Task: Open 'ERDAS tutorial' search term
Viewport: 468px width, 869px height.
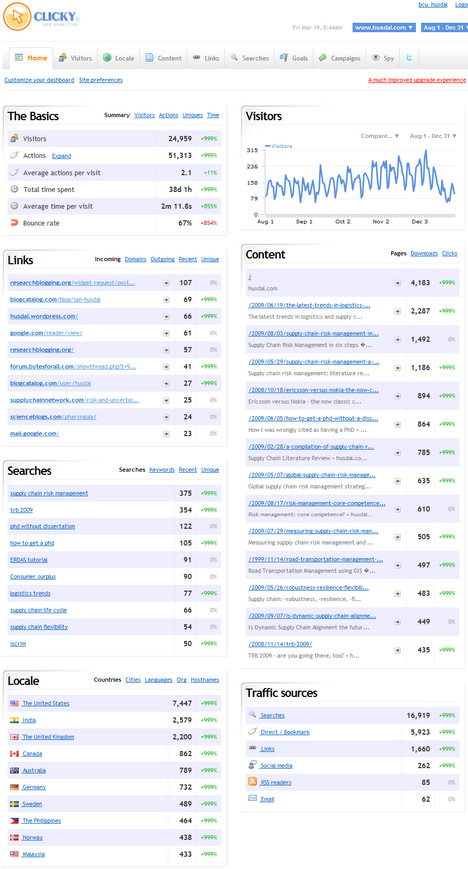Action: [29, 560]
